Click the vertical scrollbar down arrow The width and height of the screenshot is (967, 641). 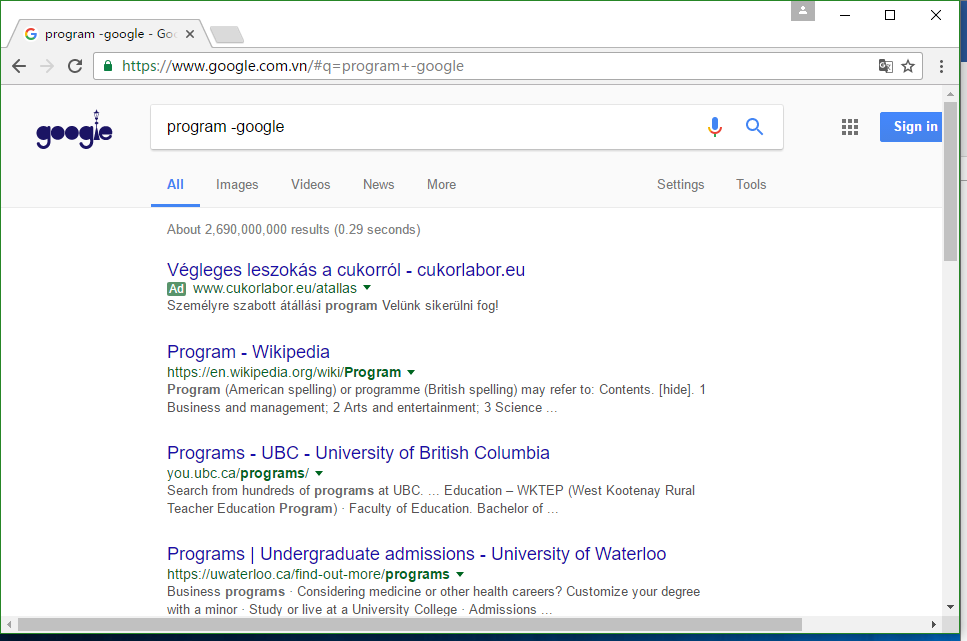pyautogui.click(x=950, y=607)
